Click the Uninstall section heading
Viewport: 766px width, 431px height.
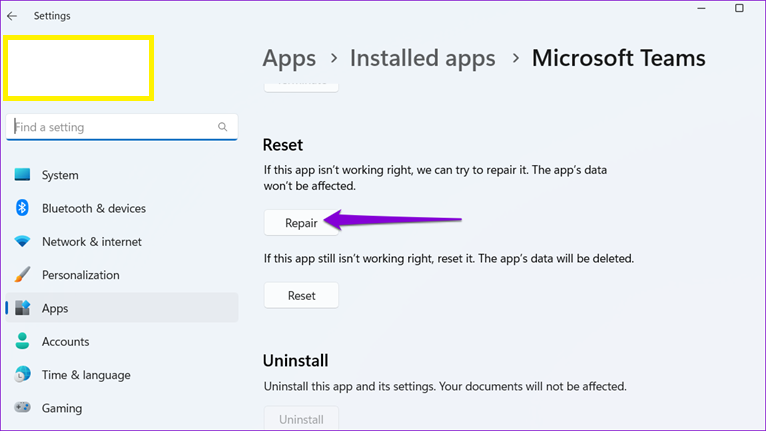click(x=296, y=361)
